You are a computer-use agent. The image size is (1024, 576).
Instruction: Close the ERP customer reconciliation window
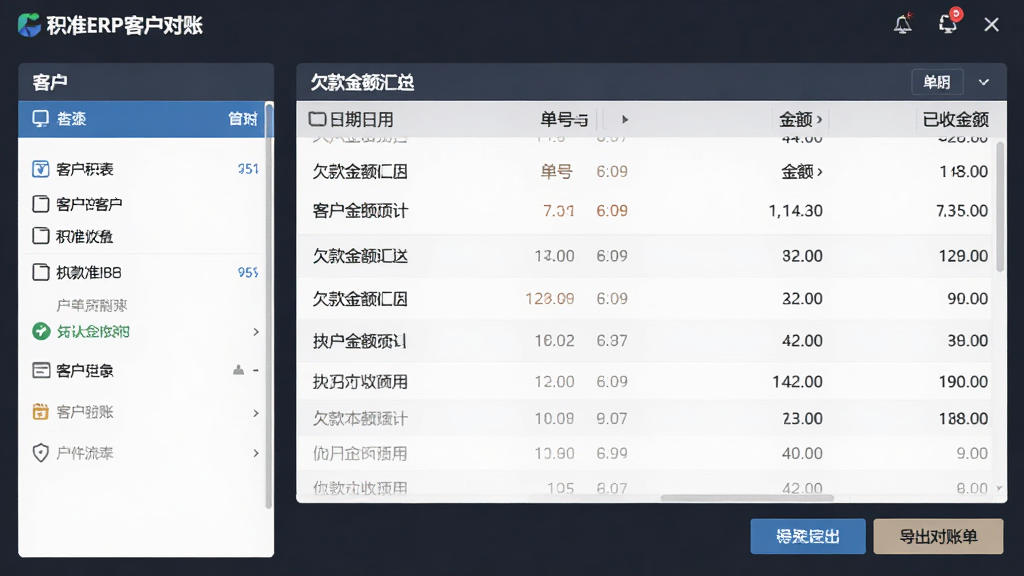pyautogui.click(x=991, y=25)
